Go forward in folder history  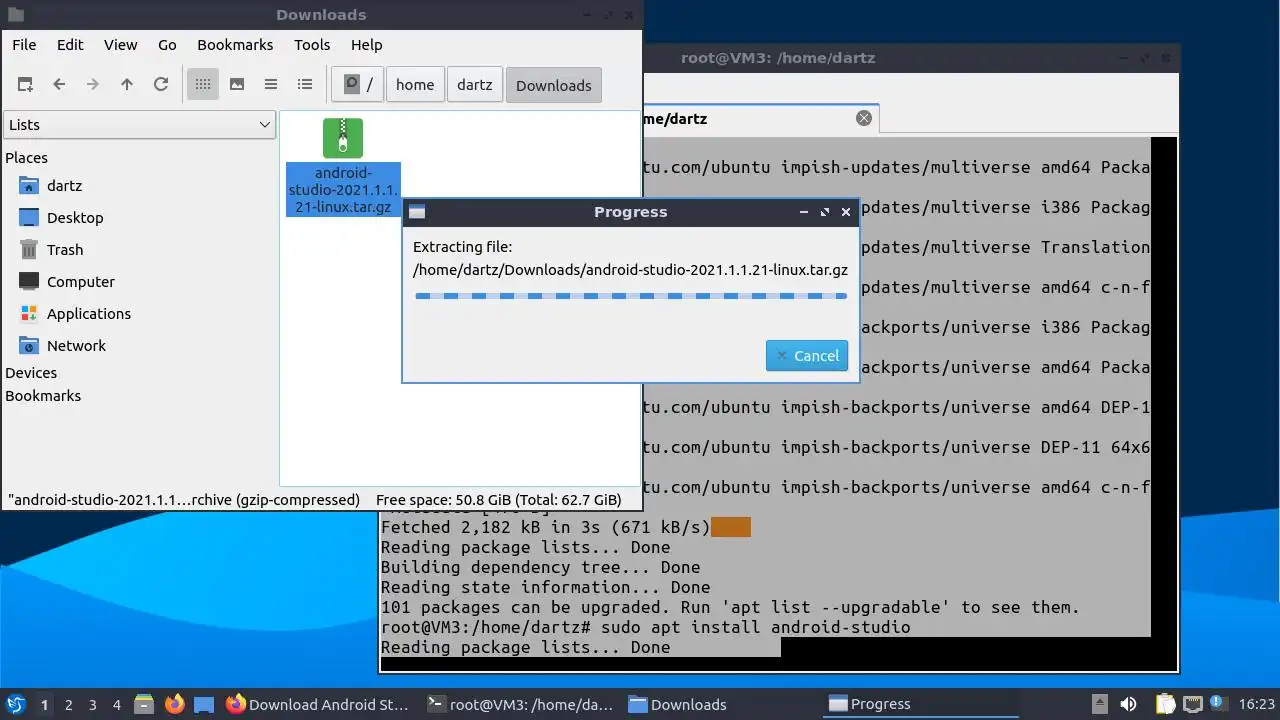(x=93, y=85)
